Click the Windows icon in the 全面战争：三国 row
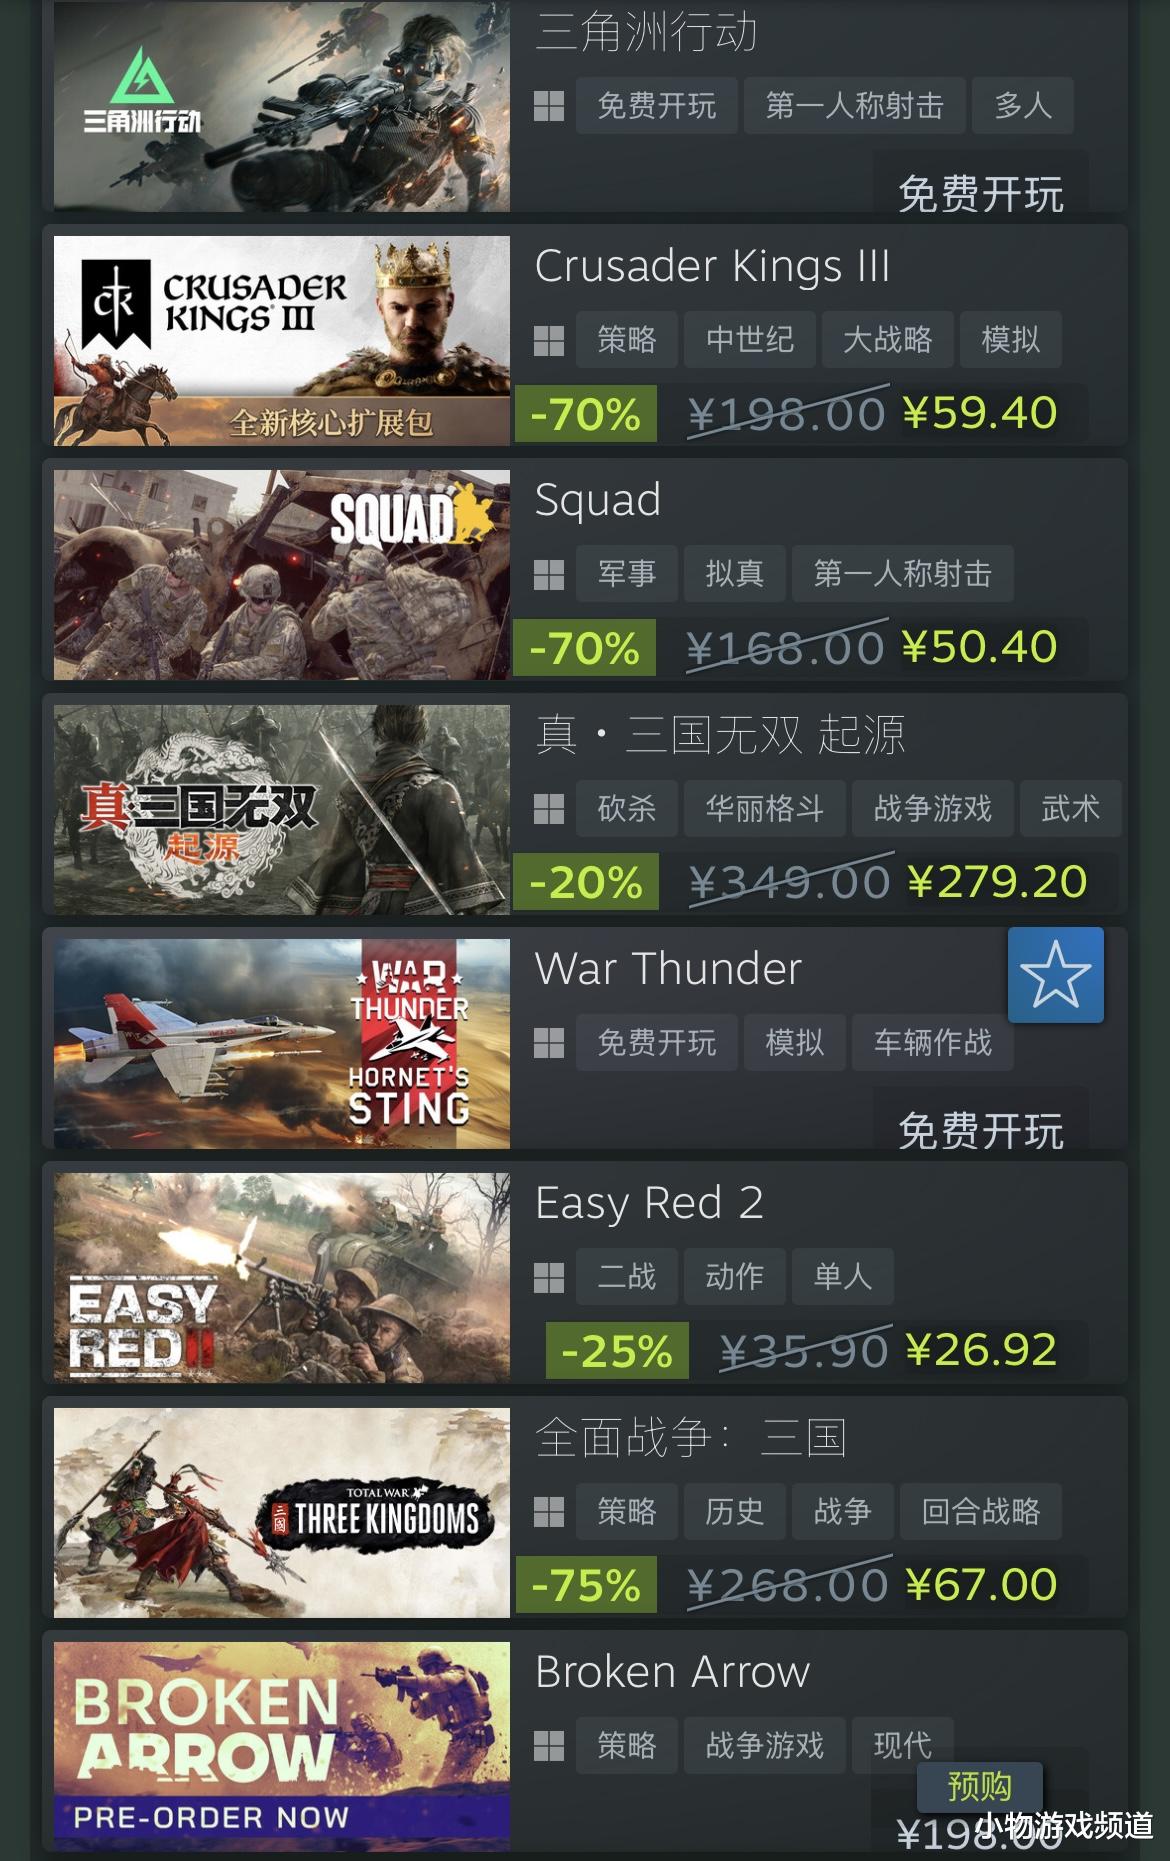 coord(549,1512)
